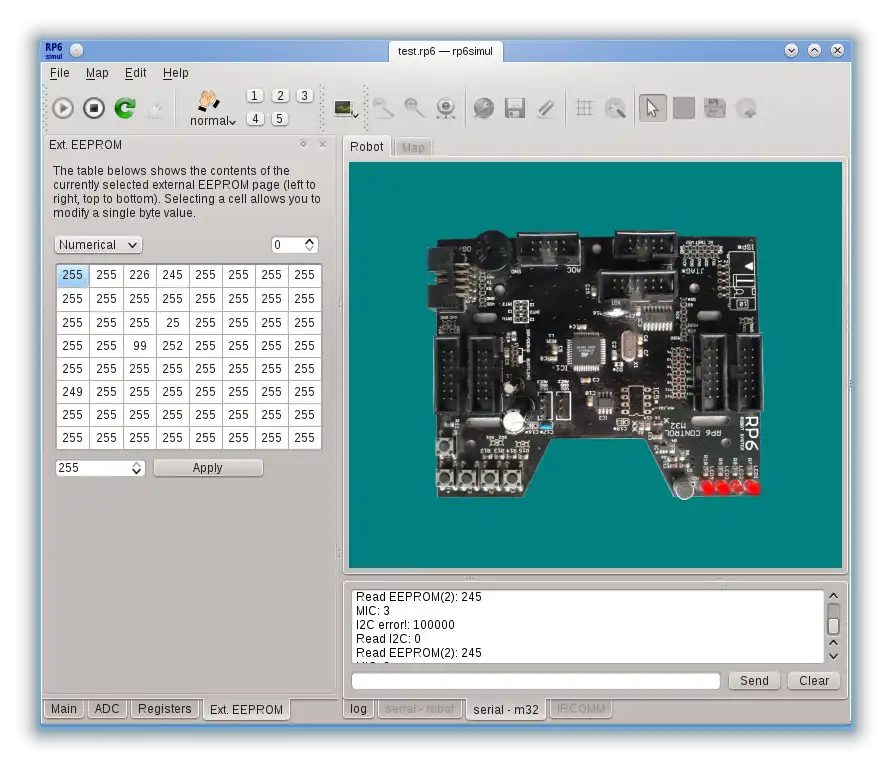The height and width of the screenshot is (767, 892).
Task: Click the serial command input field
Action: pyautogui.click(x=535, y=681)
